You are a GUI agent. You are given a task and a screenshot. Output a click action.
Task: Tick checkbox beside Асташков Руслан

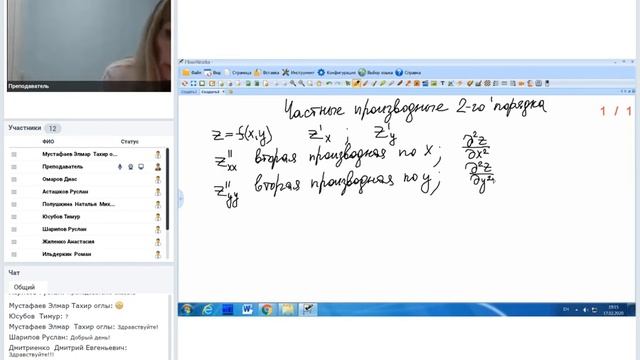(14, 192)
